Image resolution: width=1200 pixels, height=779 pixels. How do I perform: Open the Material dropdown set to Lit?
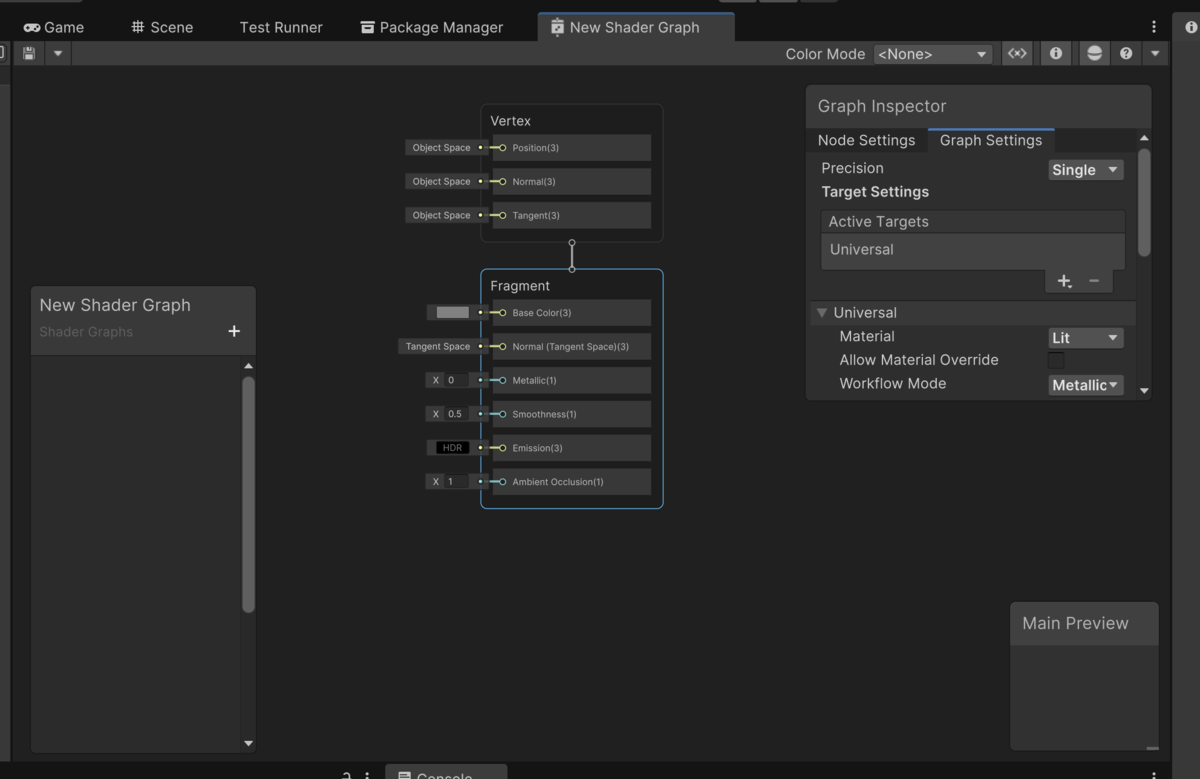point(1086,338)
